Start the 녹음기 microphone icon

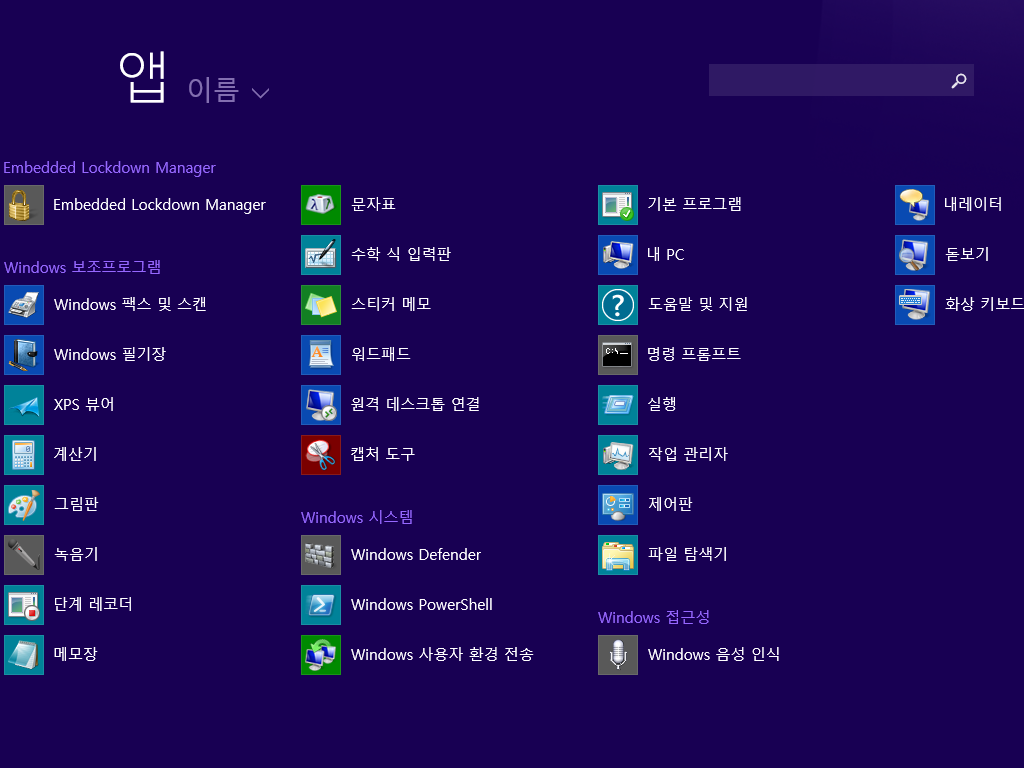(x=24, y=554)
